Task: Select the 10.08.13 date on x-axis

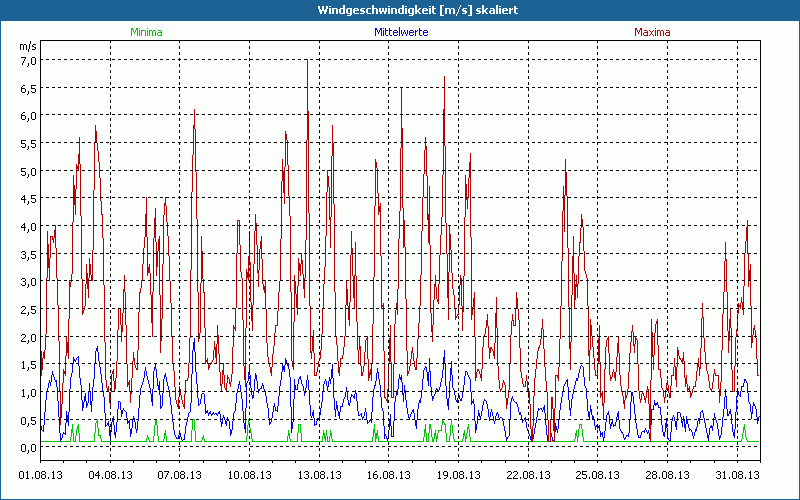Action: pos(249,475)
